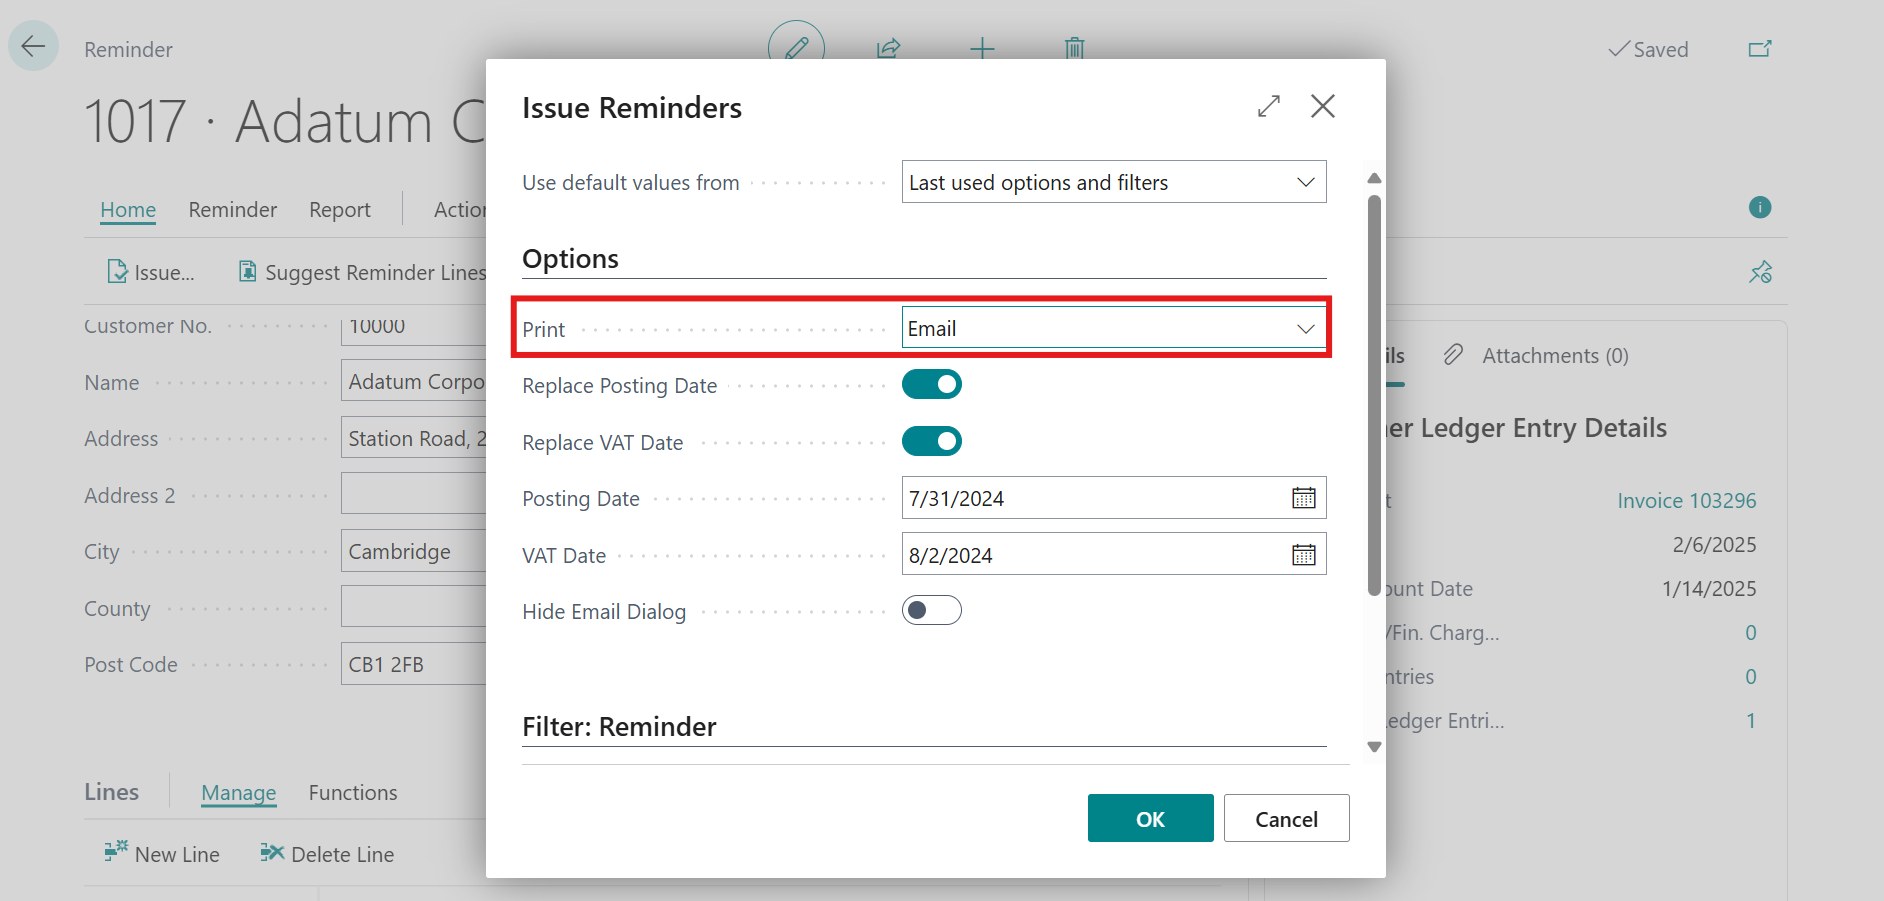This screenshot has width=1884, height=901.
Task: Open the Print dropdown showing Email
Action: pos(1113,329)
